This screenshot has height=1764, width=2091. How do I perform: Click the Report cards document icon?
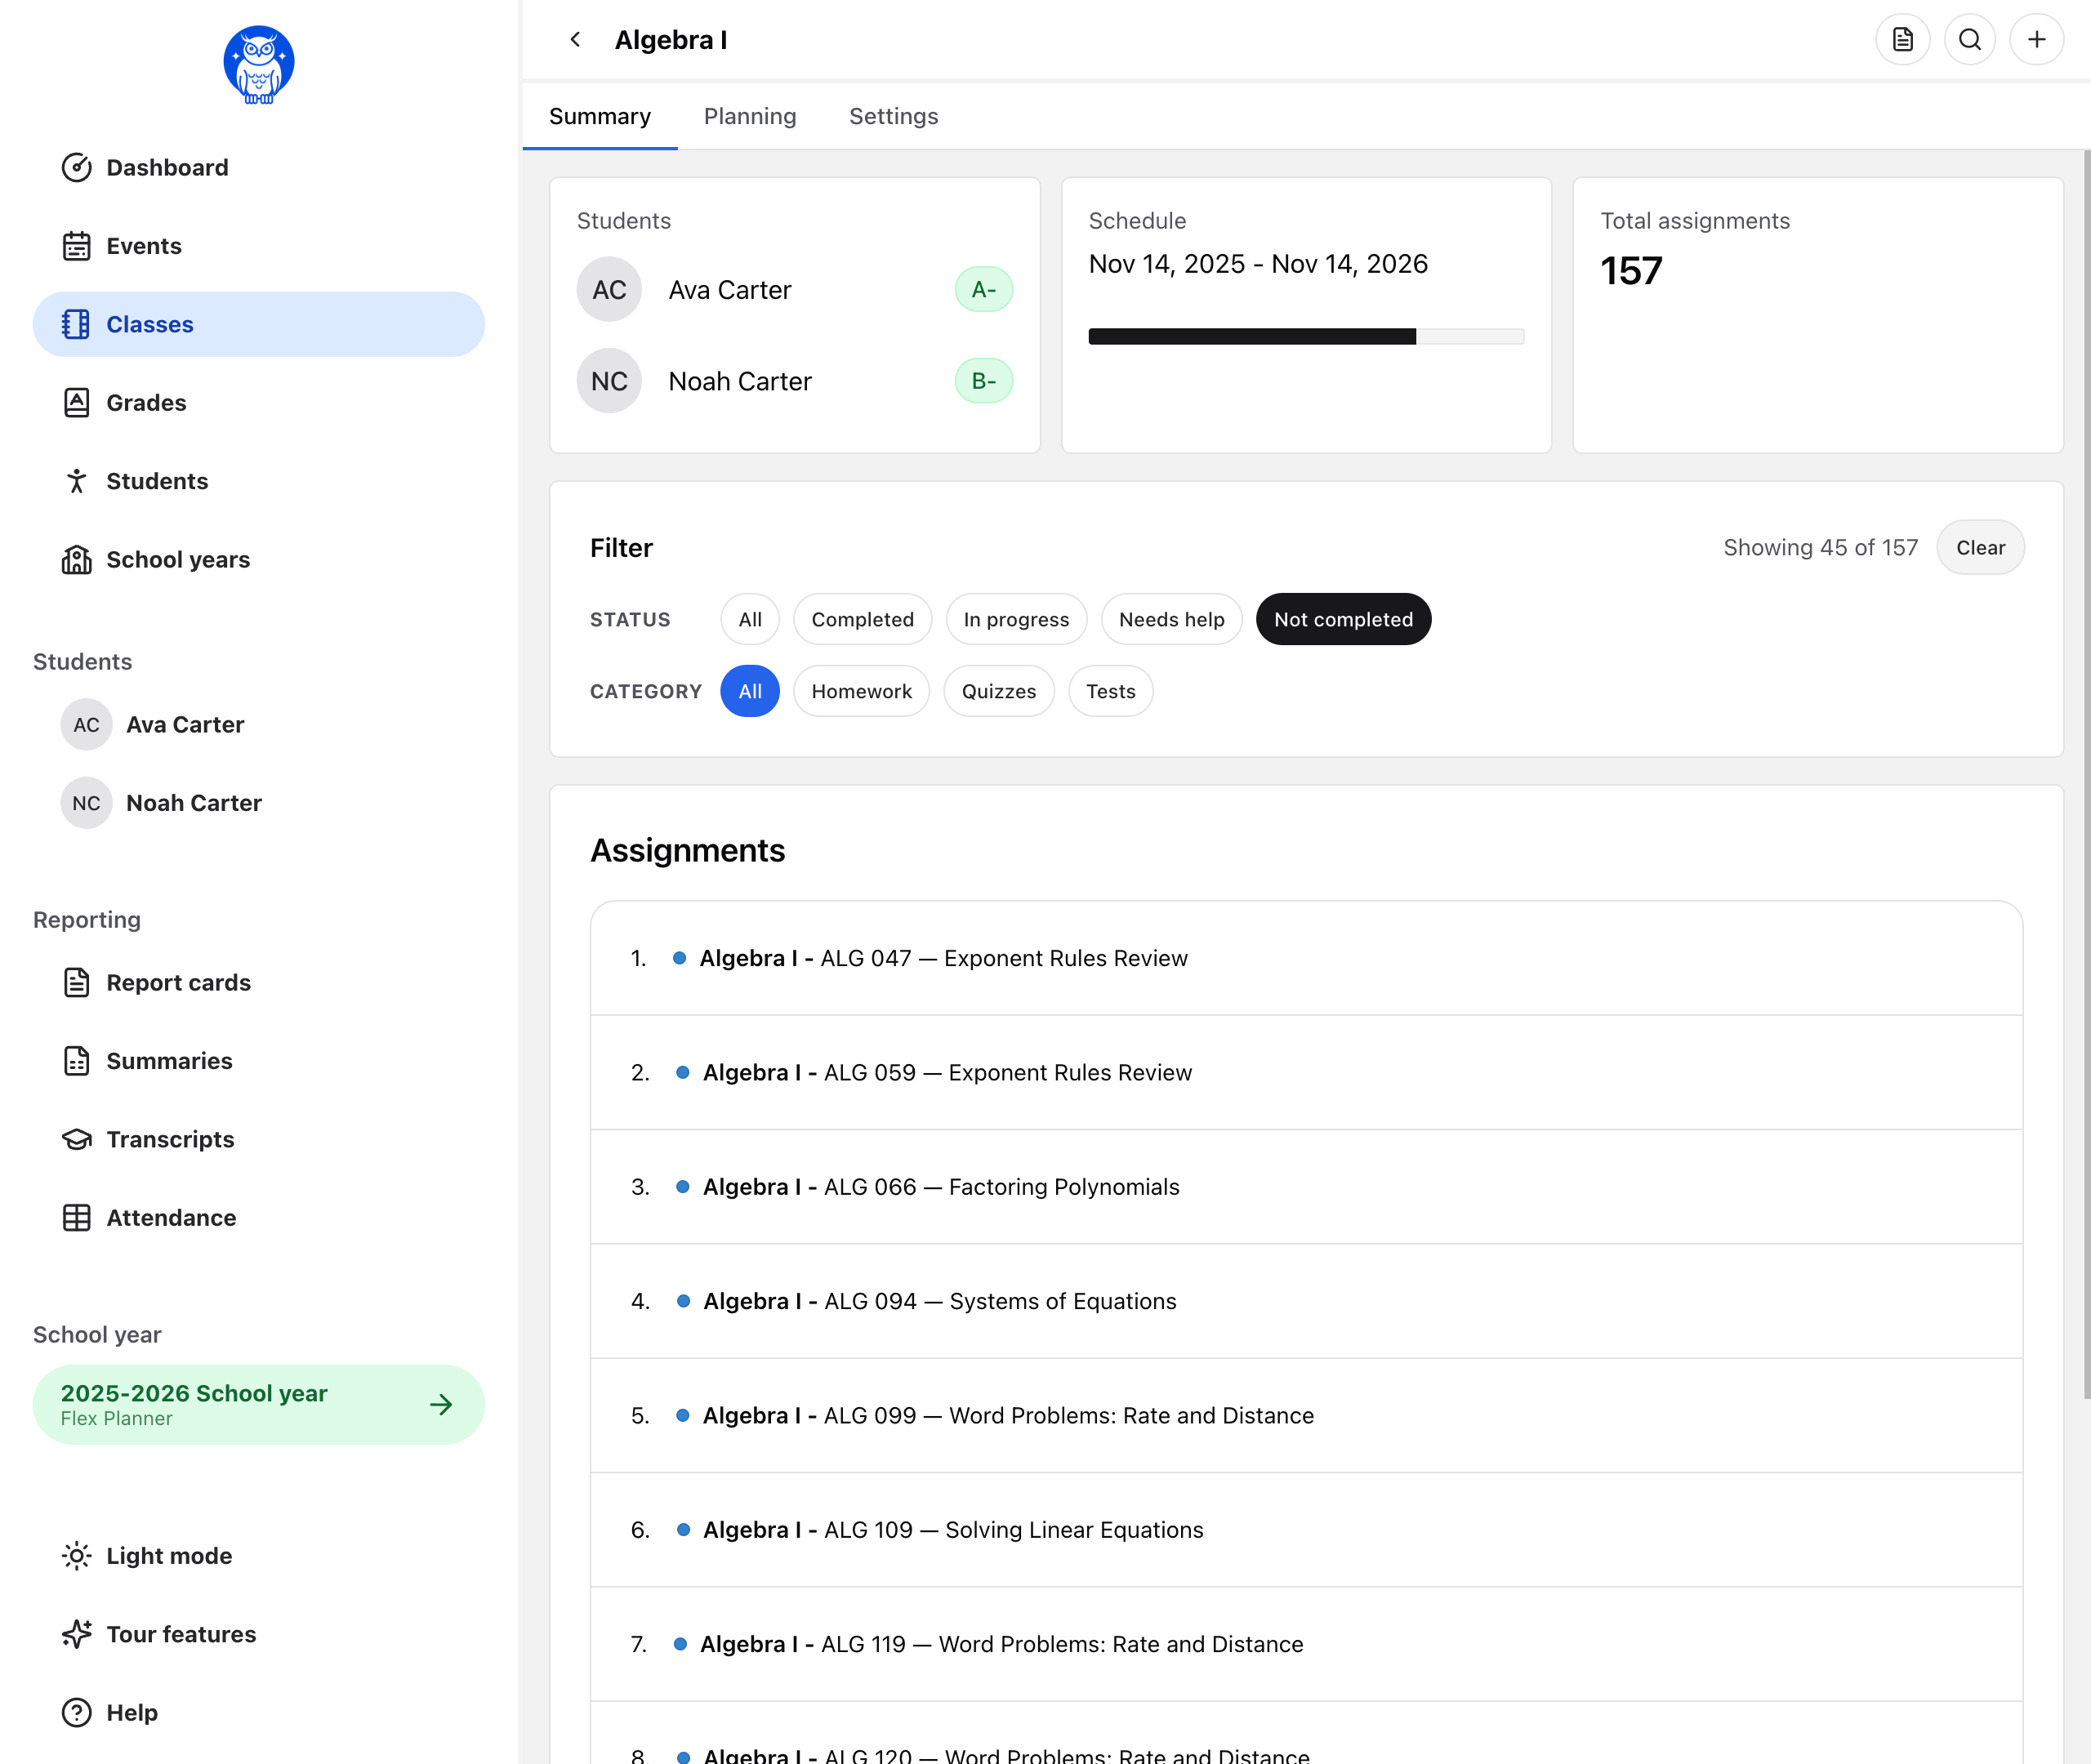pyautogui.click(x=77, y=983)
